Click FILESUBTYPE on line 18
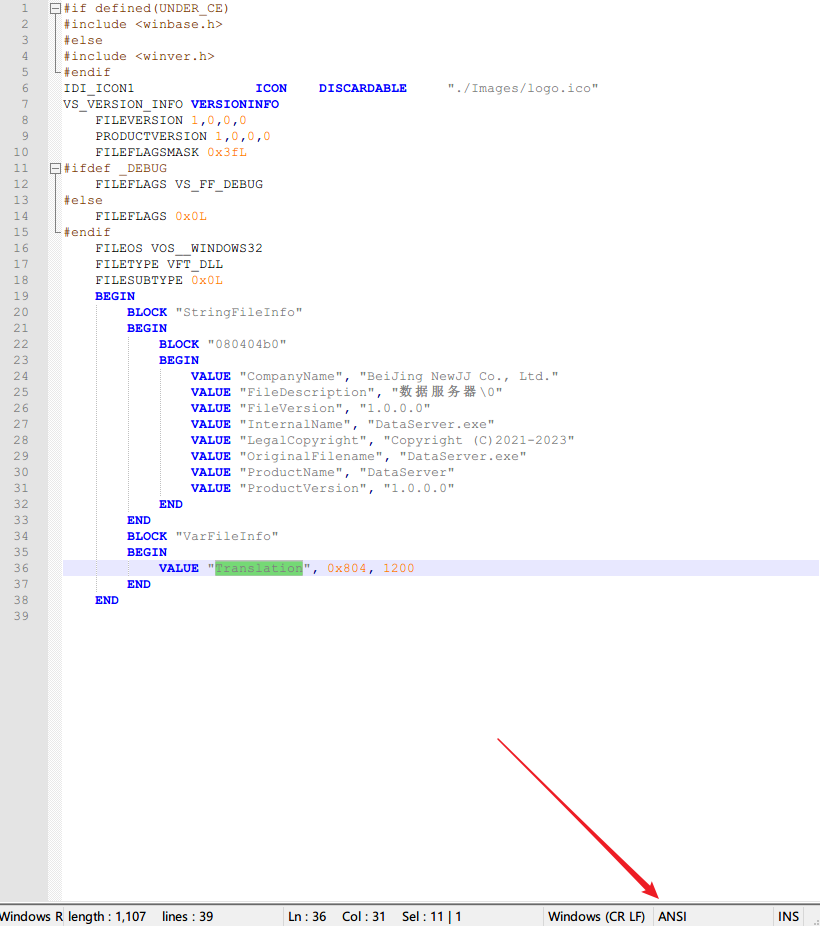Screen dimensions: 820x926 point(139,280)
